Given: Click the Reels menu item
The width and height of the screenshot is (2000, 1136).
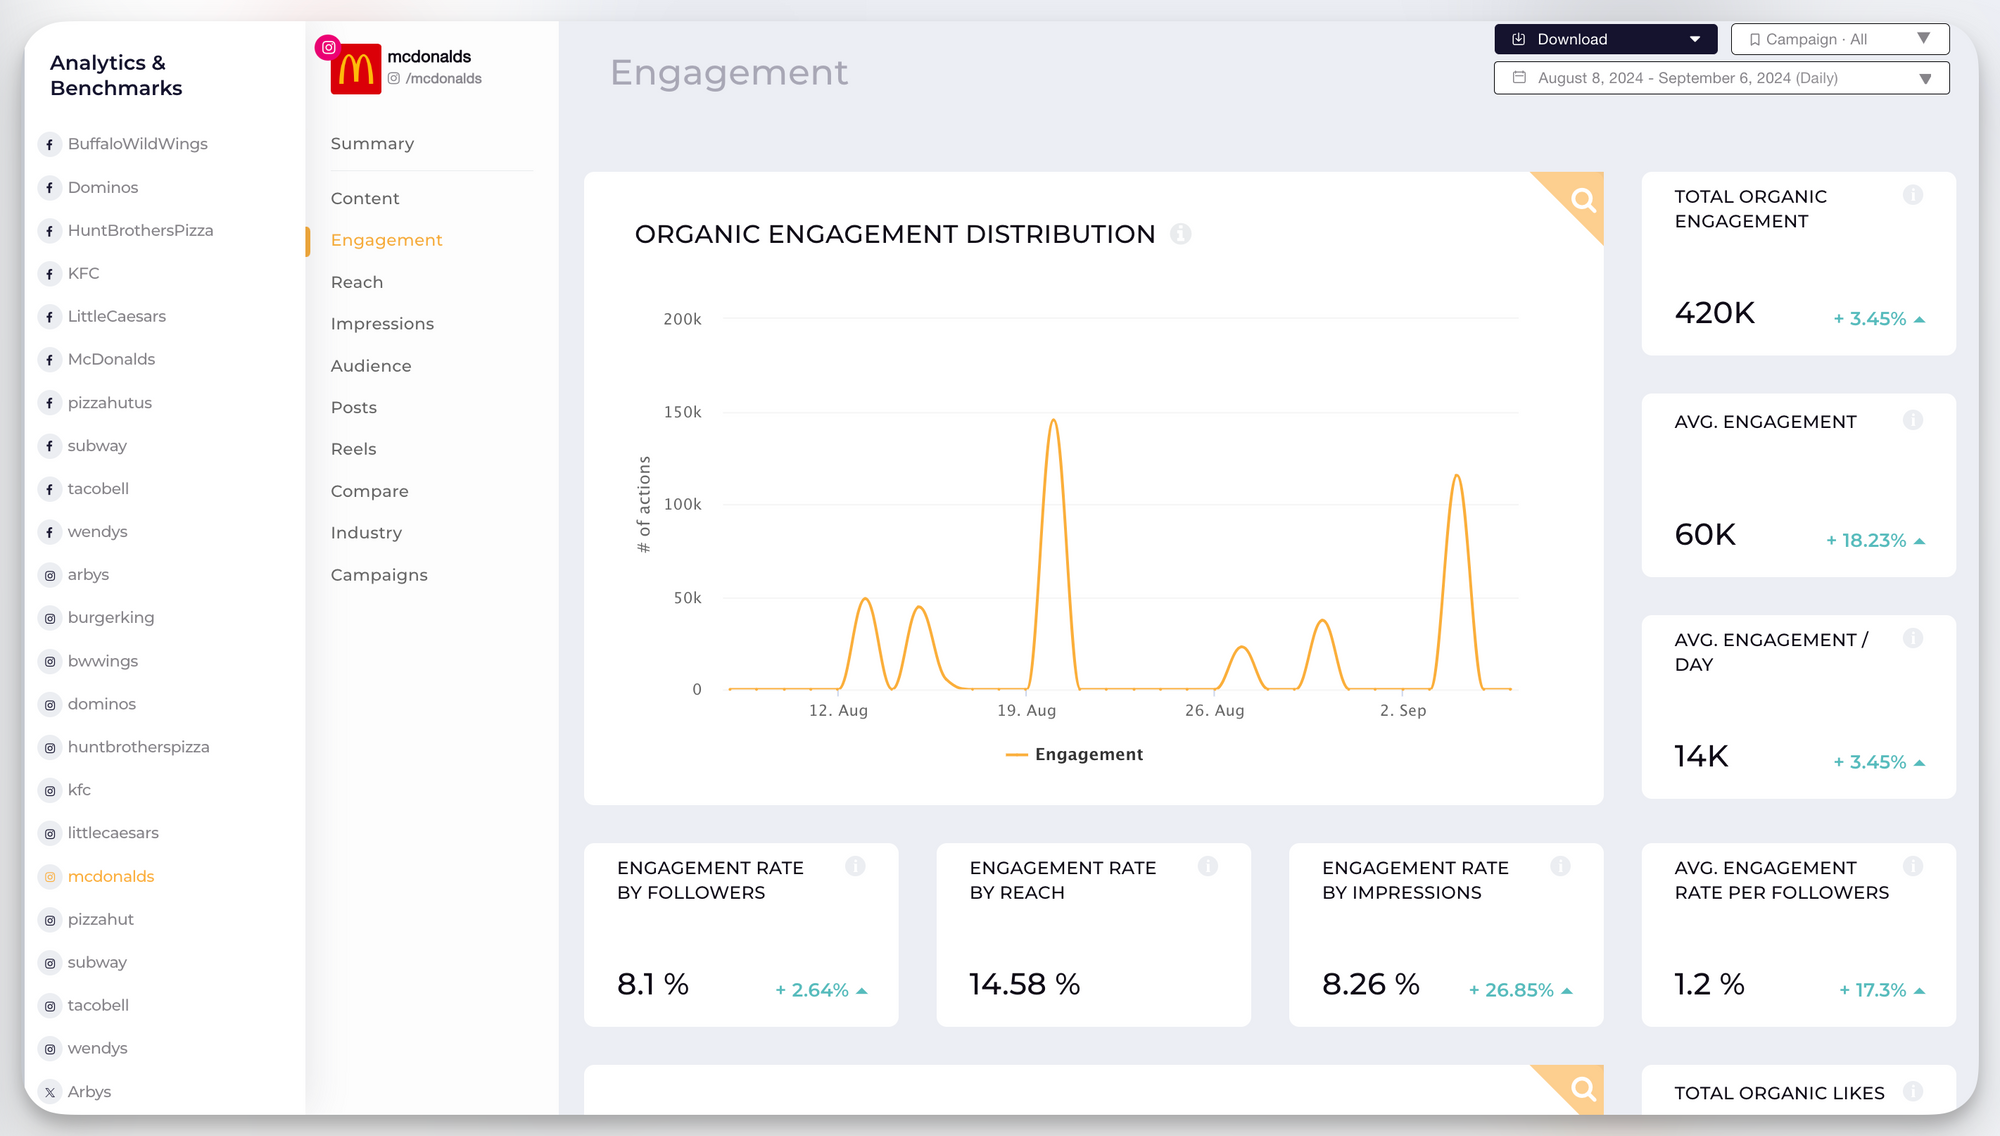Looking at the screenshot, I should 352,448.
